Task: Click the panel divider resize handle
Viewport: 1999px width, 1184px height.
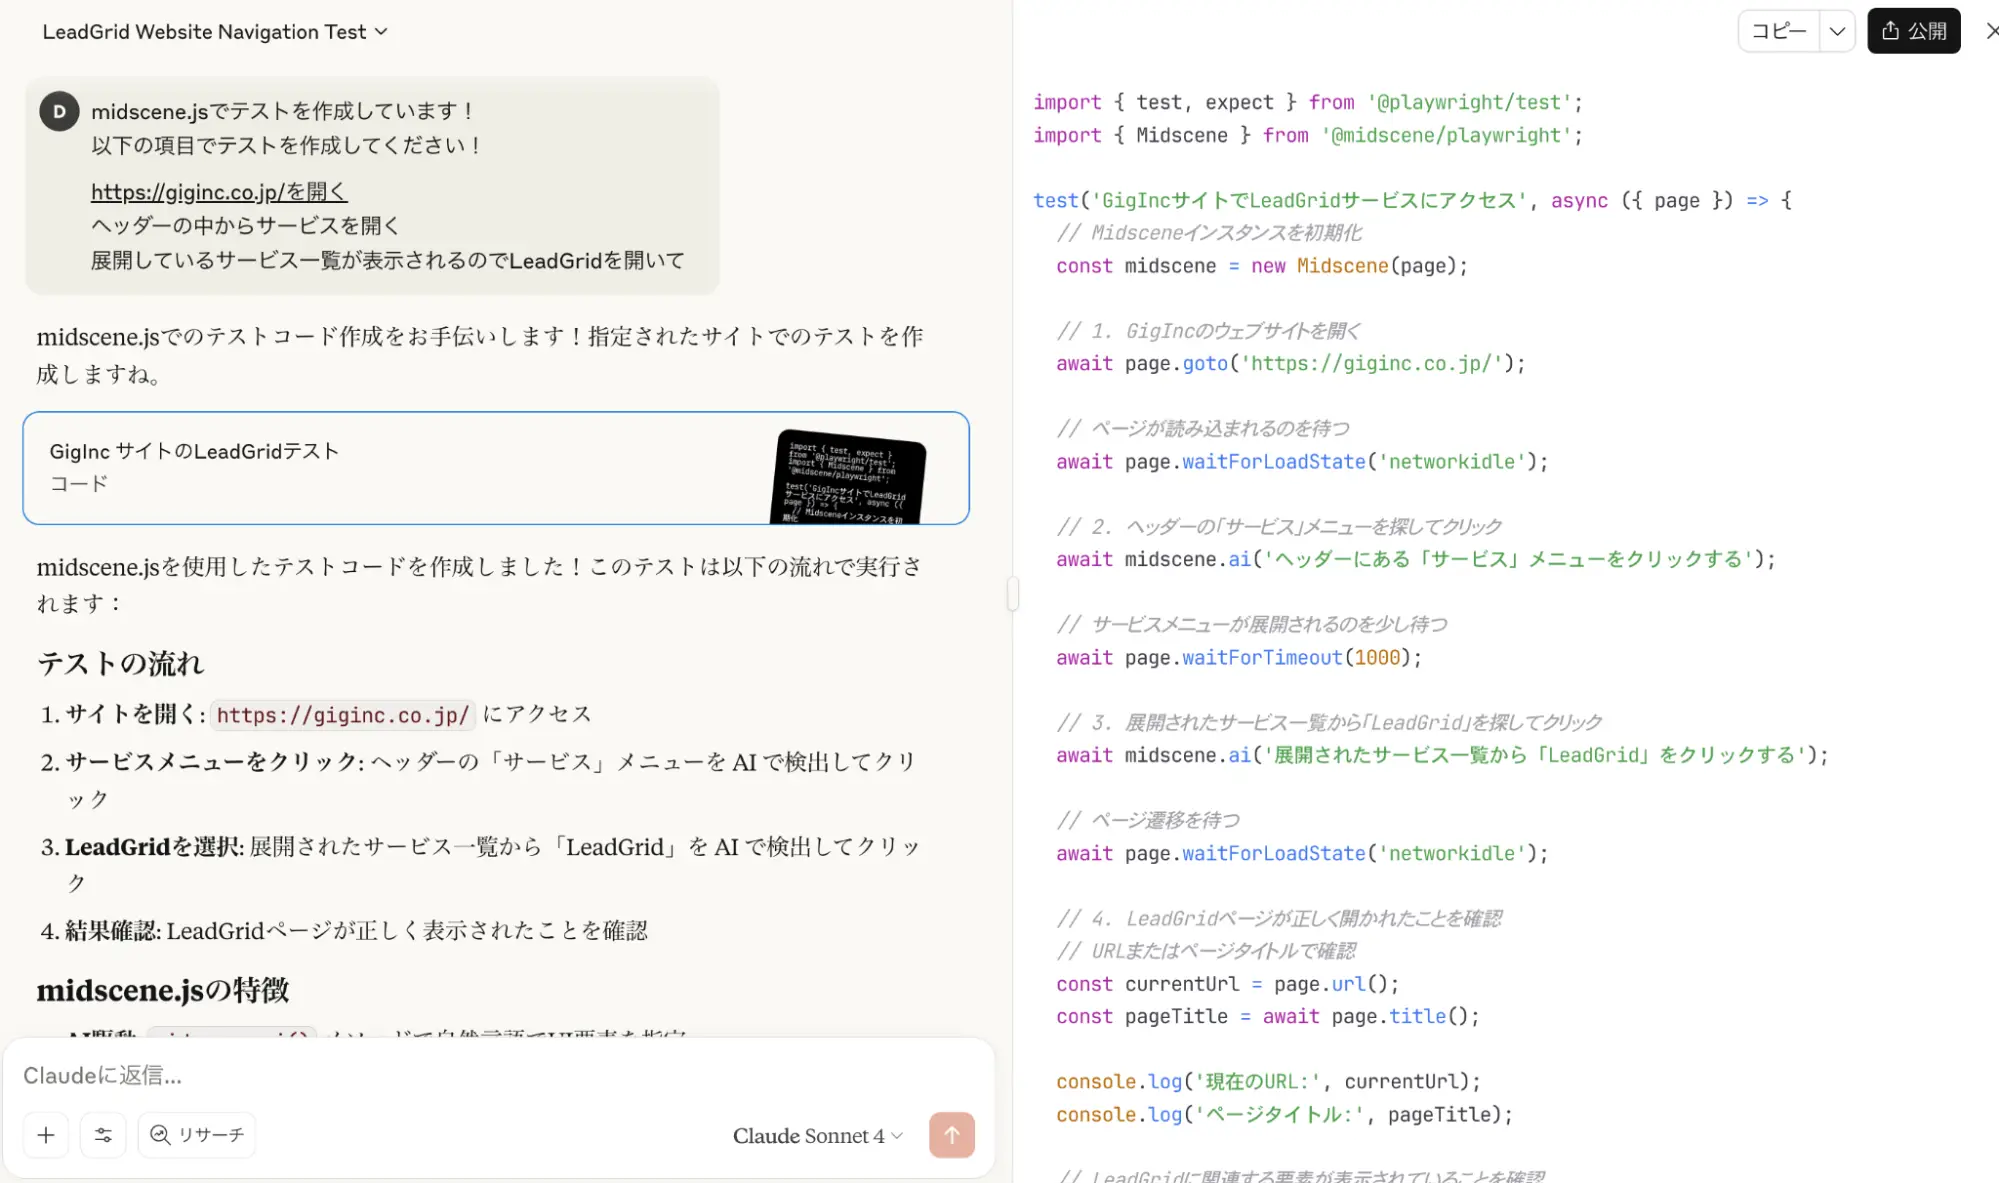Action: [x=1013, y=594]
